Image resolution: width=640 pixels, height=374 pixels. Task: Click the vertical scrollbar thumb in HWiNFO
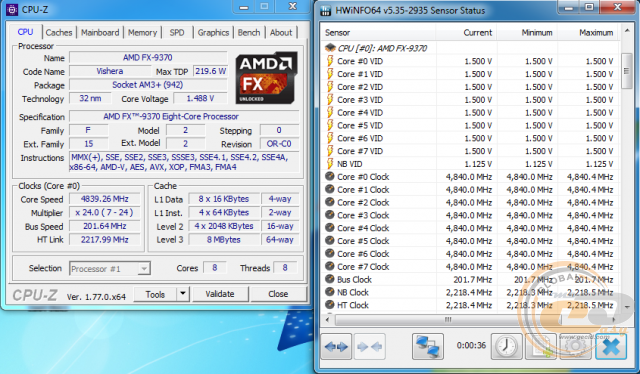[x=627, y=71]
